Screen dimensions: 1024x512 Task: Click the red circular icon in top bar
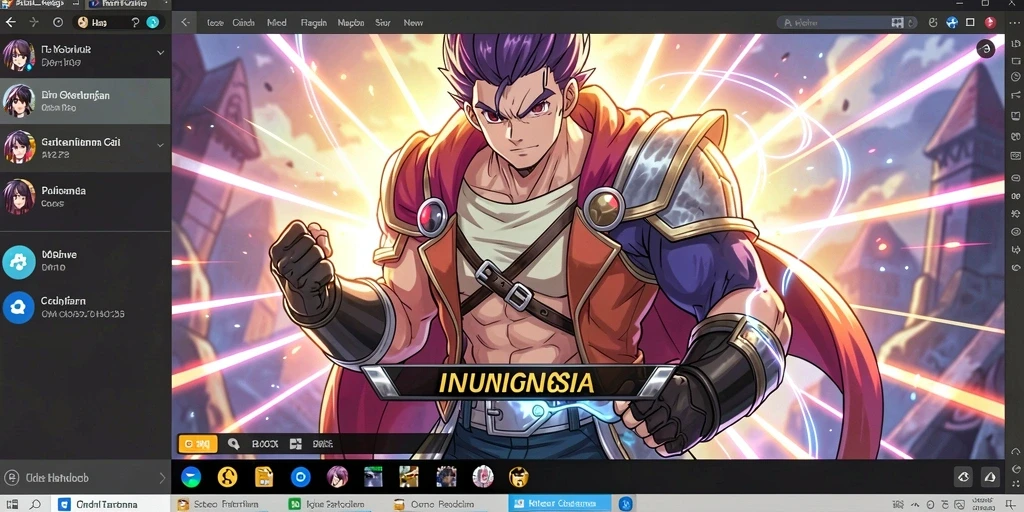point(990,22)
